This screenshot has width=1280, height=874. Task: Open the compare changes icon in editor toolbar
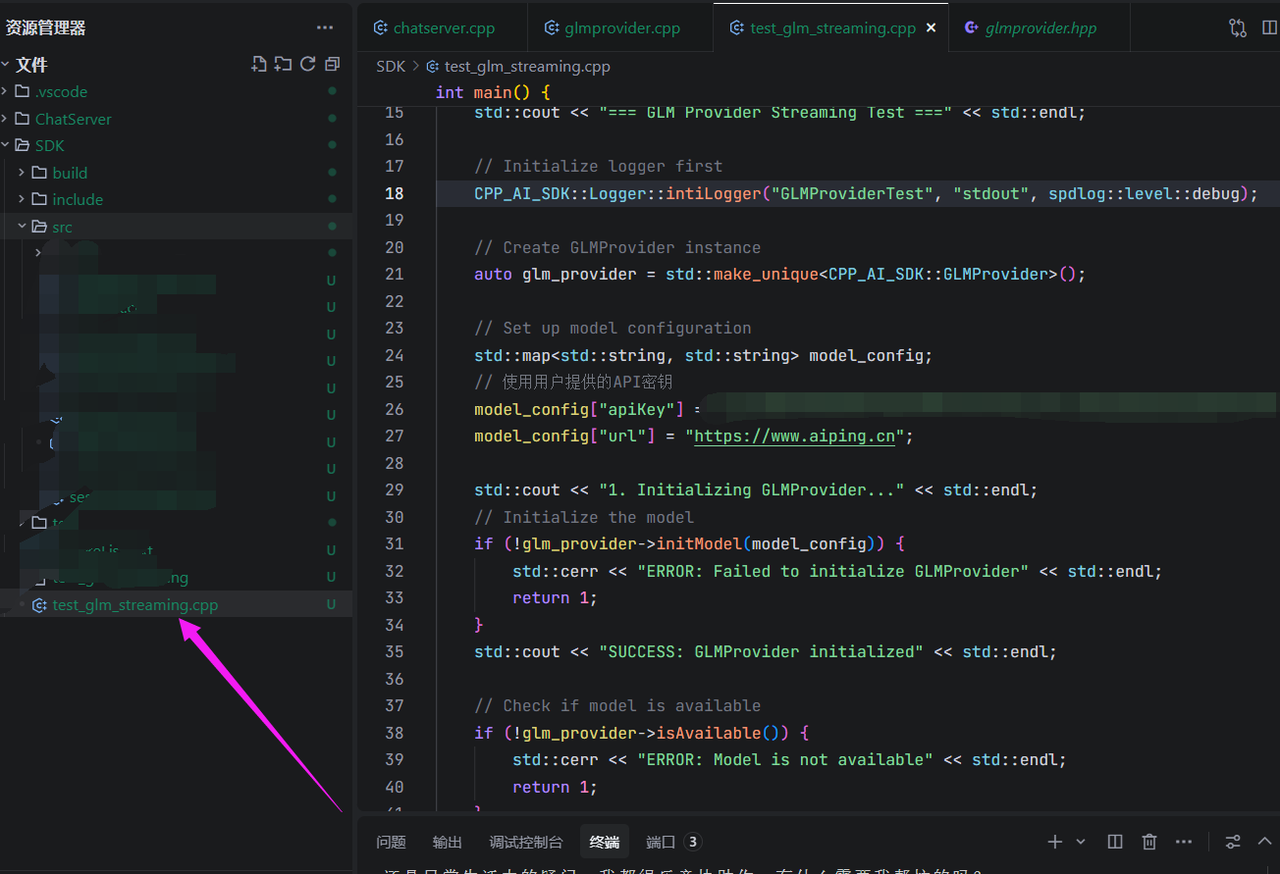click(x=1238, y=28)
